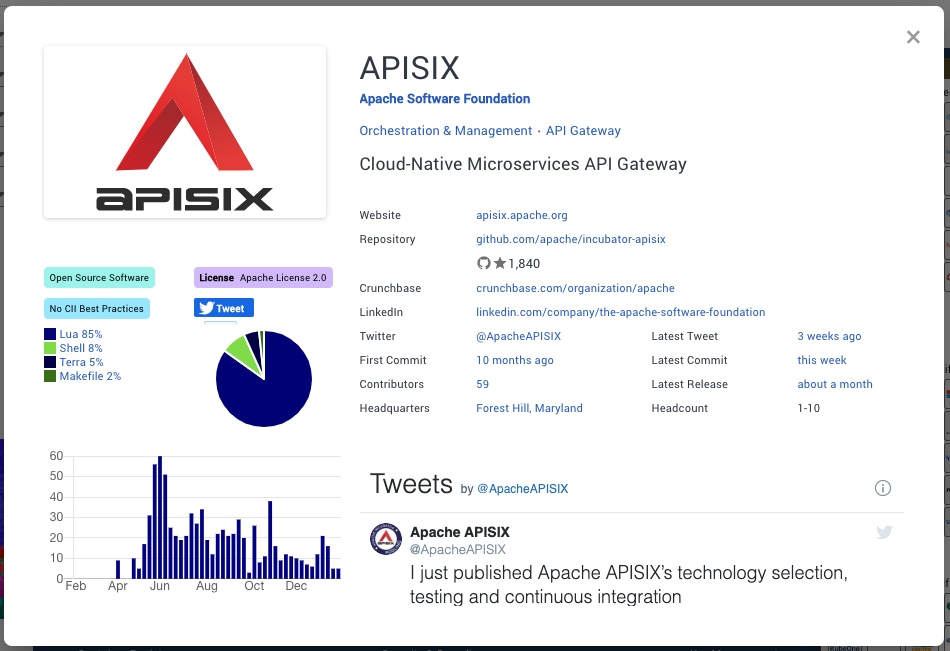Click the No CII Best Practices badge

pos(97,309)
